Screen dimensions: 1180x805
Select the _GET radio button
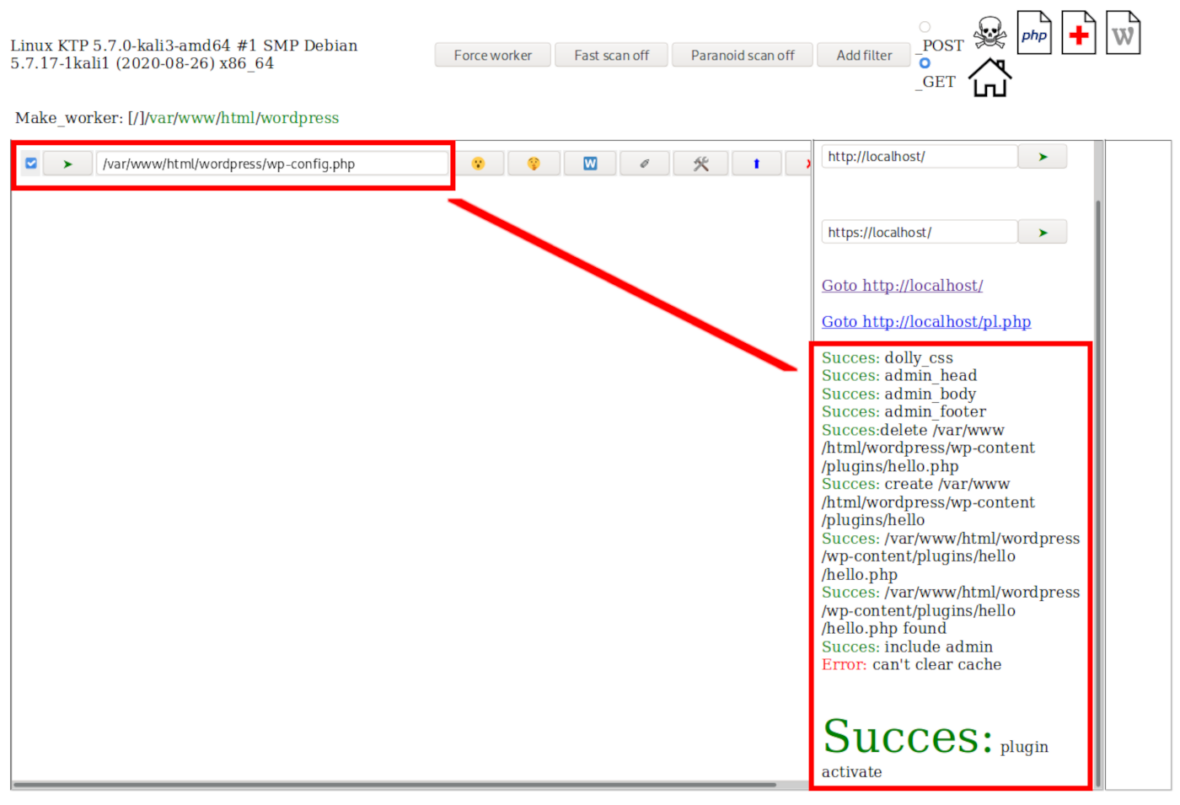(924, 63)
